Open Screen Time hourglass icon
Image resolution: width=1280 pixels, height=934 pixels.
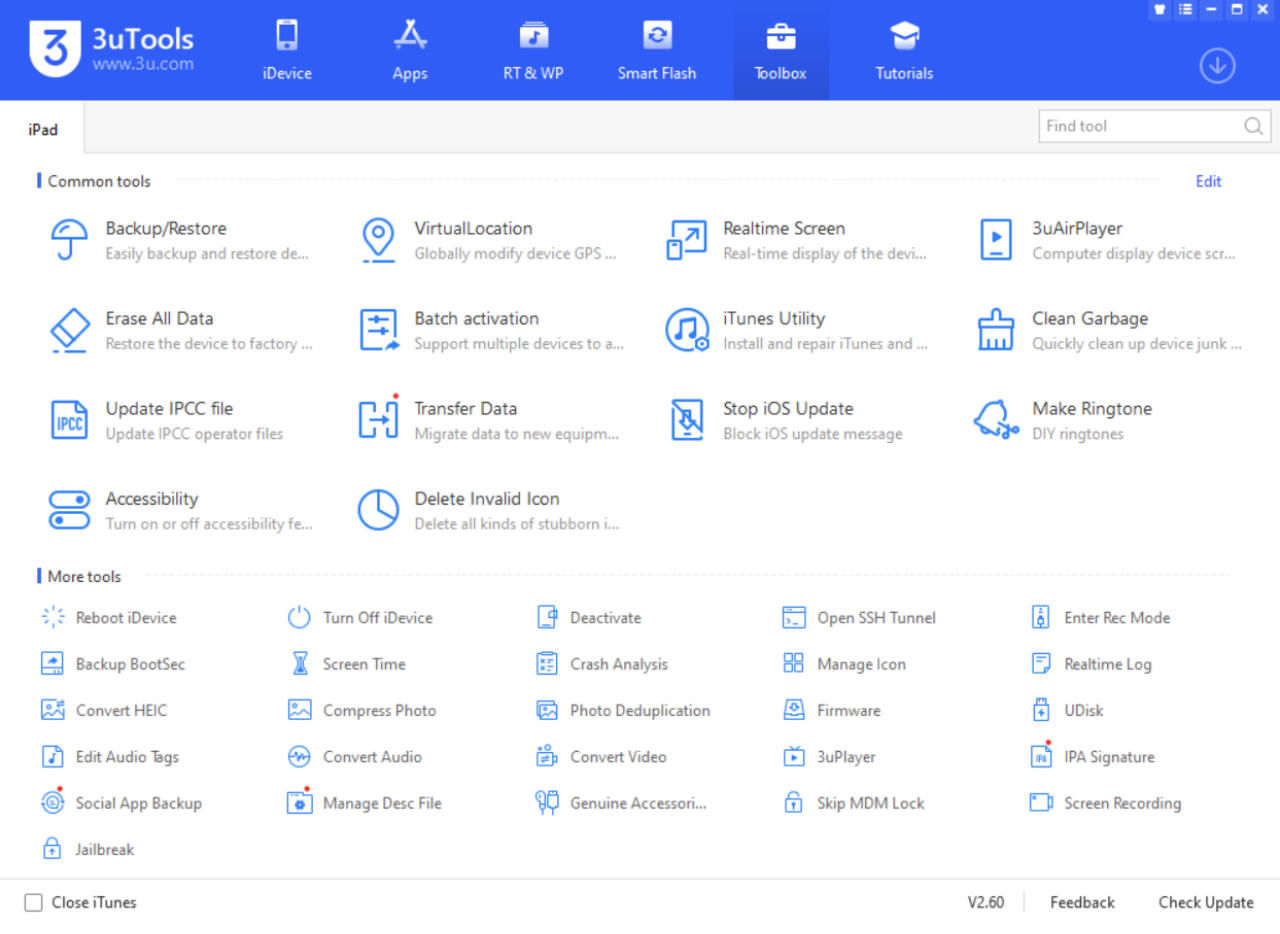coord(300,663)
